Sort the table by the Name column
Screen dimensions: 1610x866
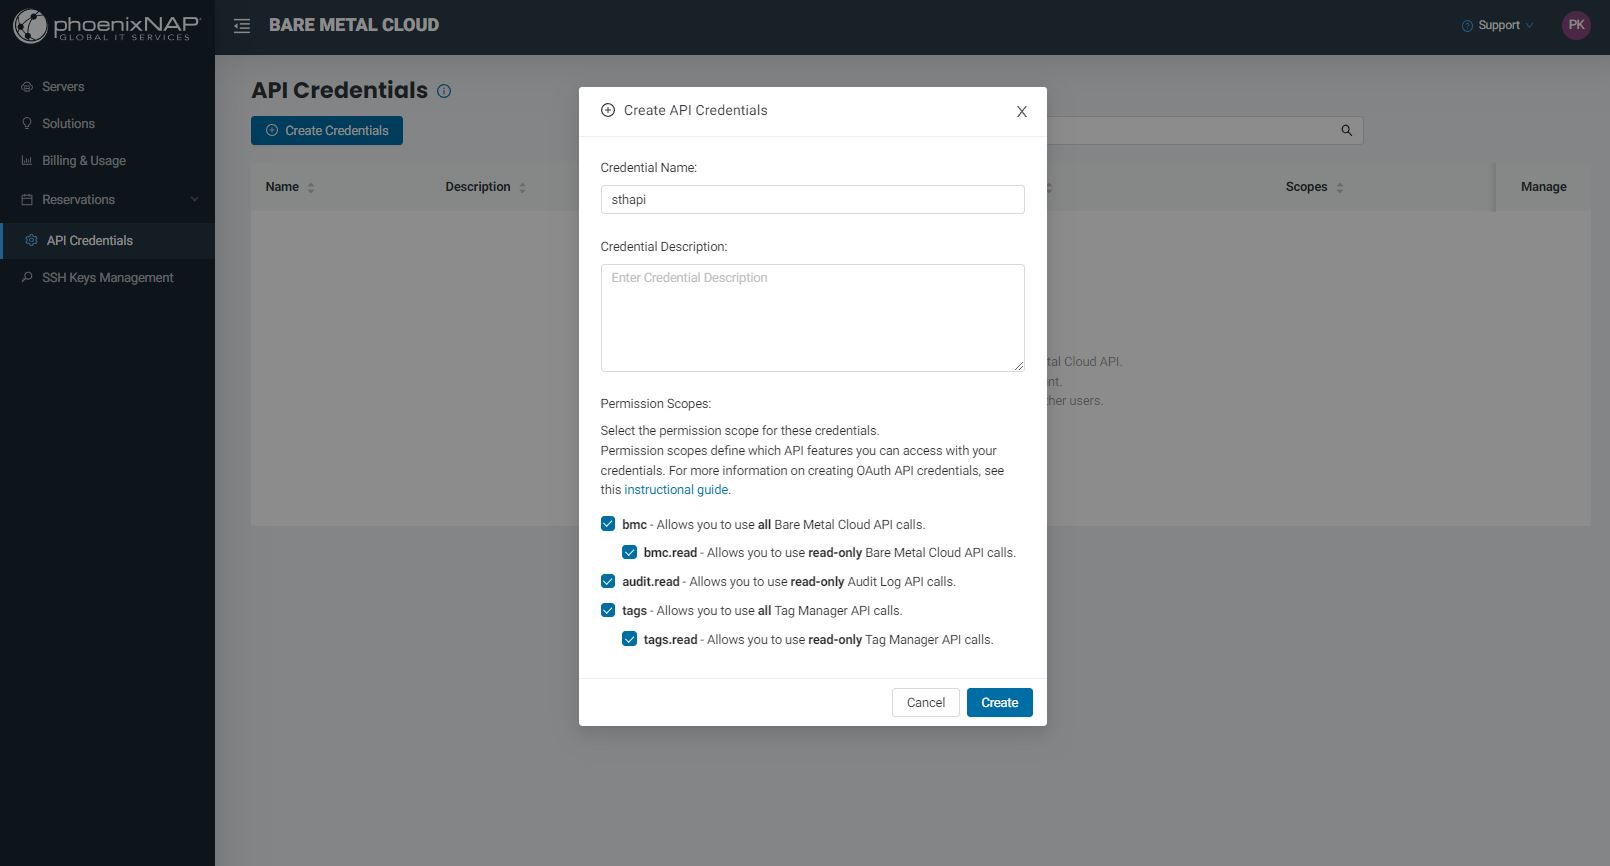pyautogui.click(x=311, y=188)
